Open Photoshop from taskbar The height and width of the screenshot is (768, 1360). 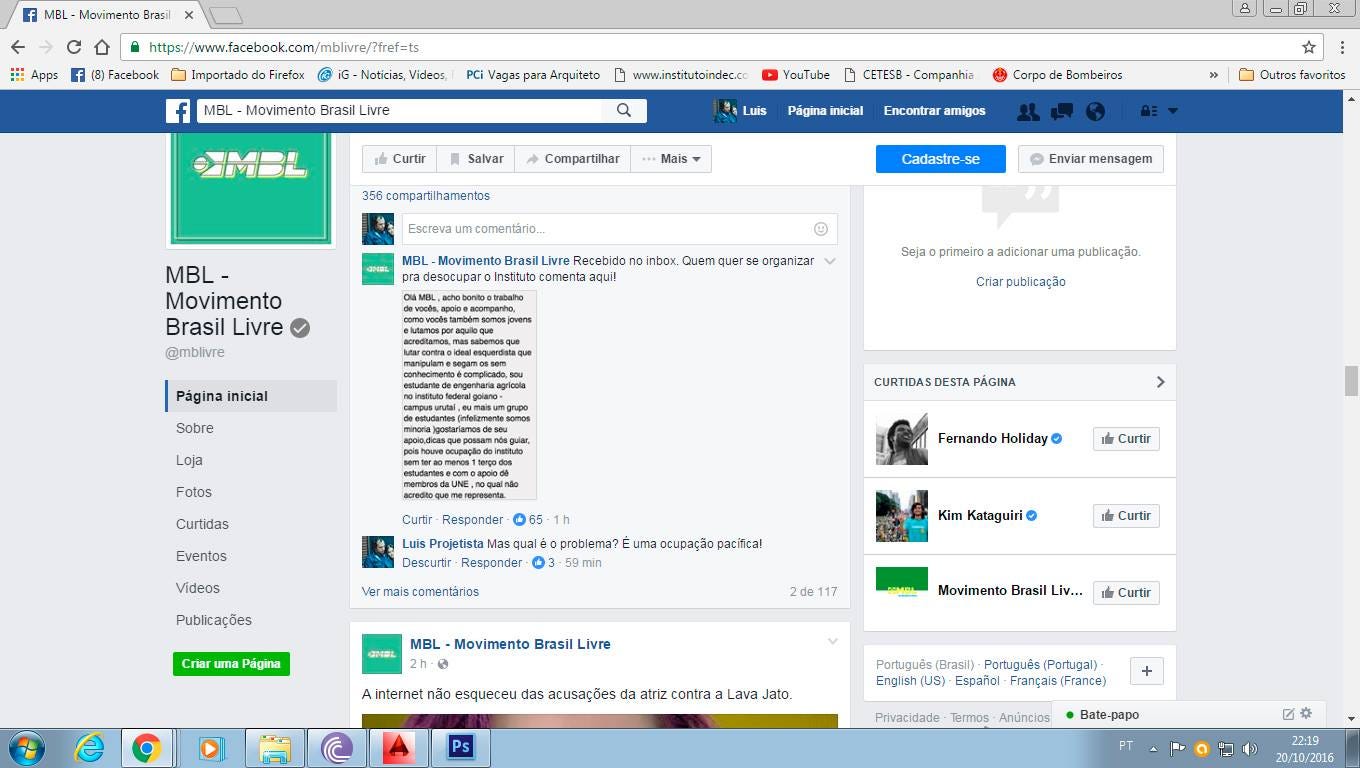(x=460, y=748)
